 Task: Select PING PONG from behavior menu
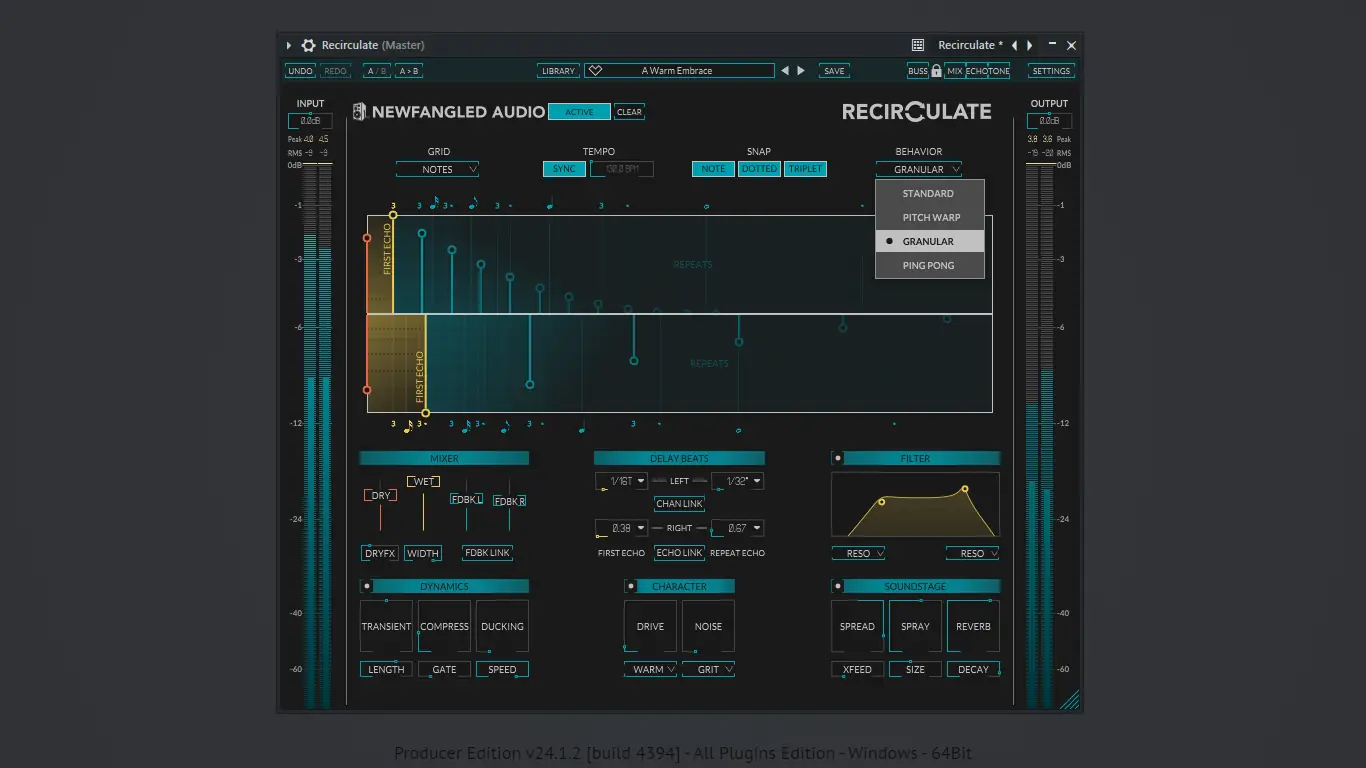pos(928,265)
